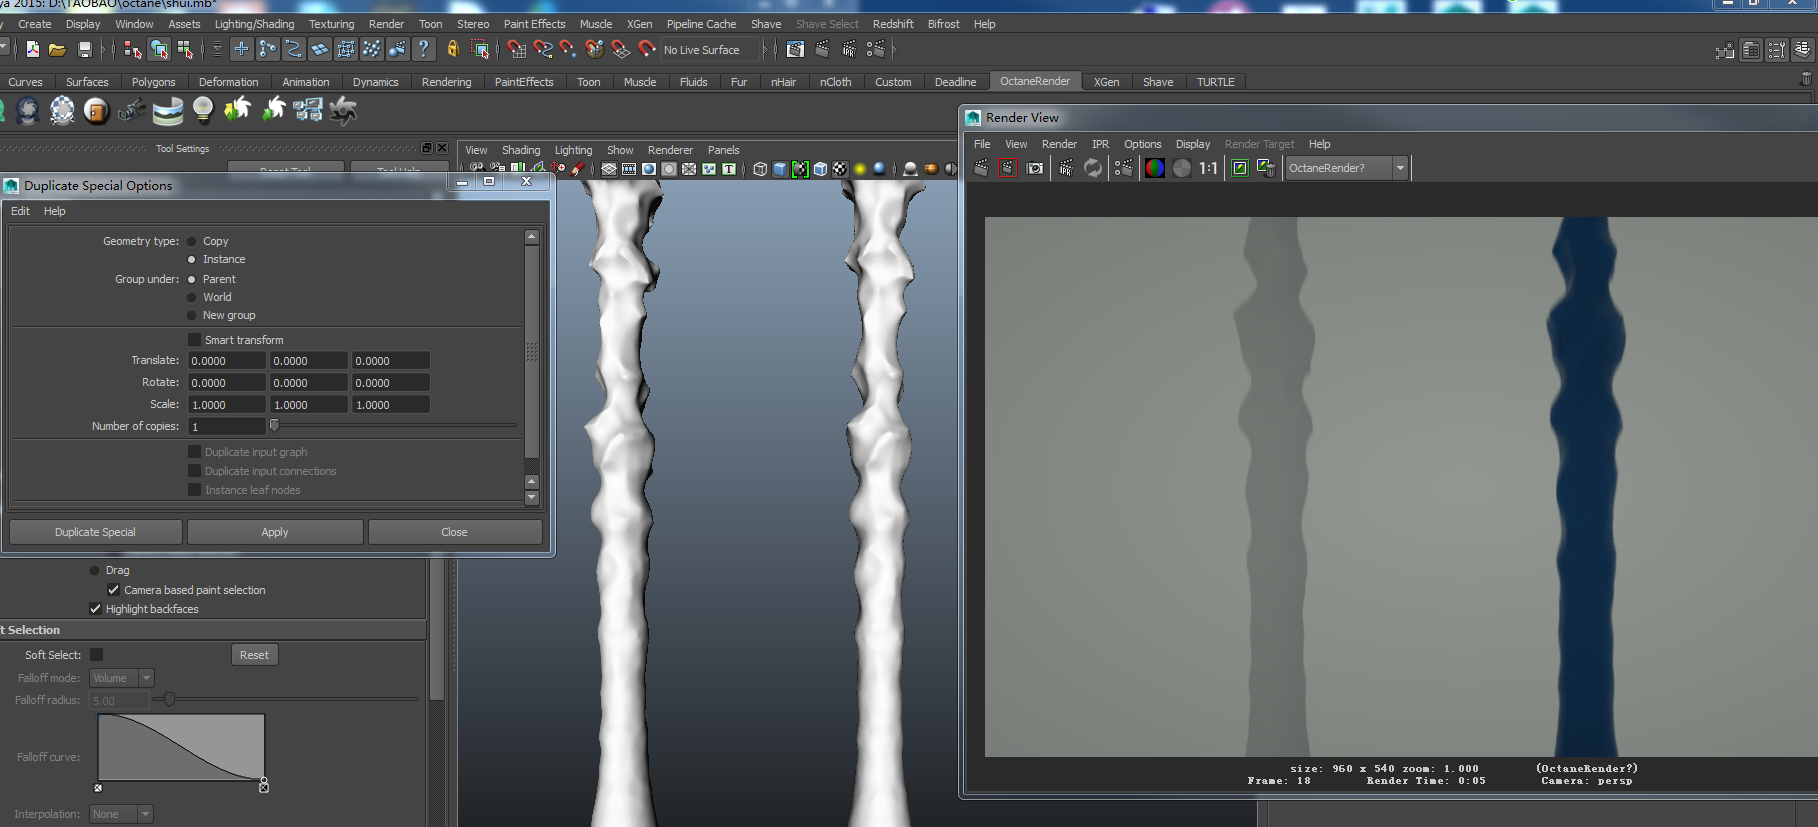Click the Scale Z input field
Viewport: 1818px width, 827px height.
[x=391, y=405]
